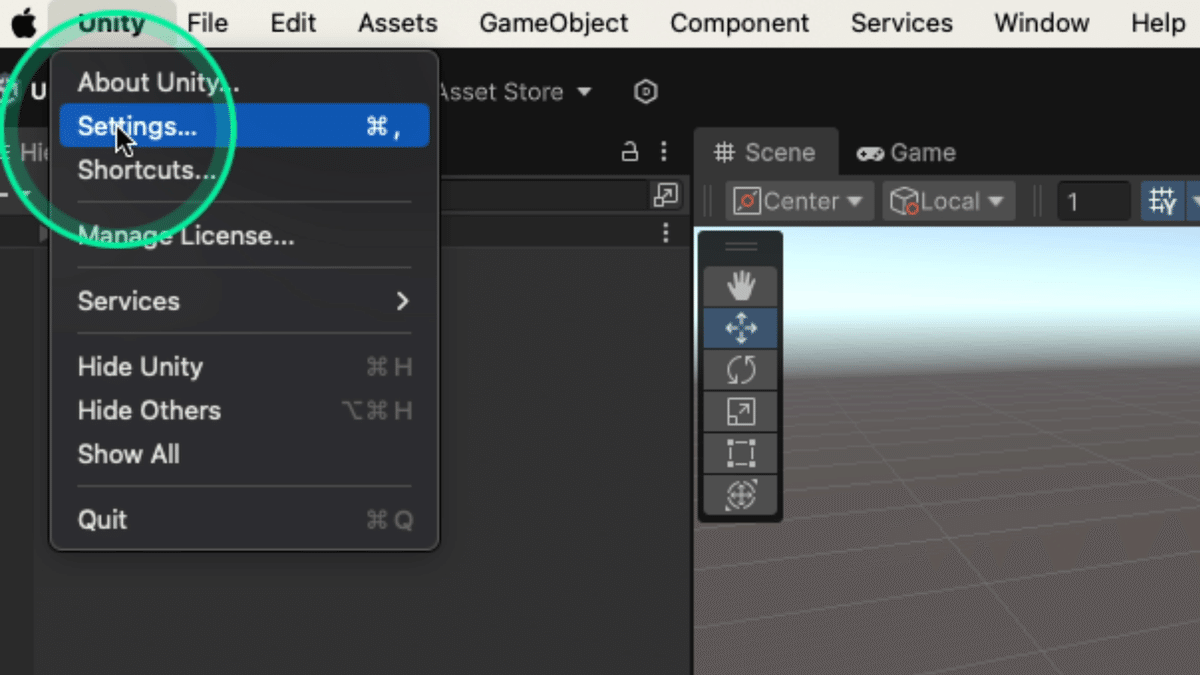Screen dimensions: 1200x675
Task: Open the Asset Store dropdown
Action: [x=515, y=92]
